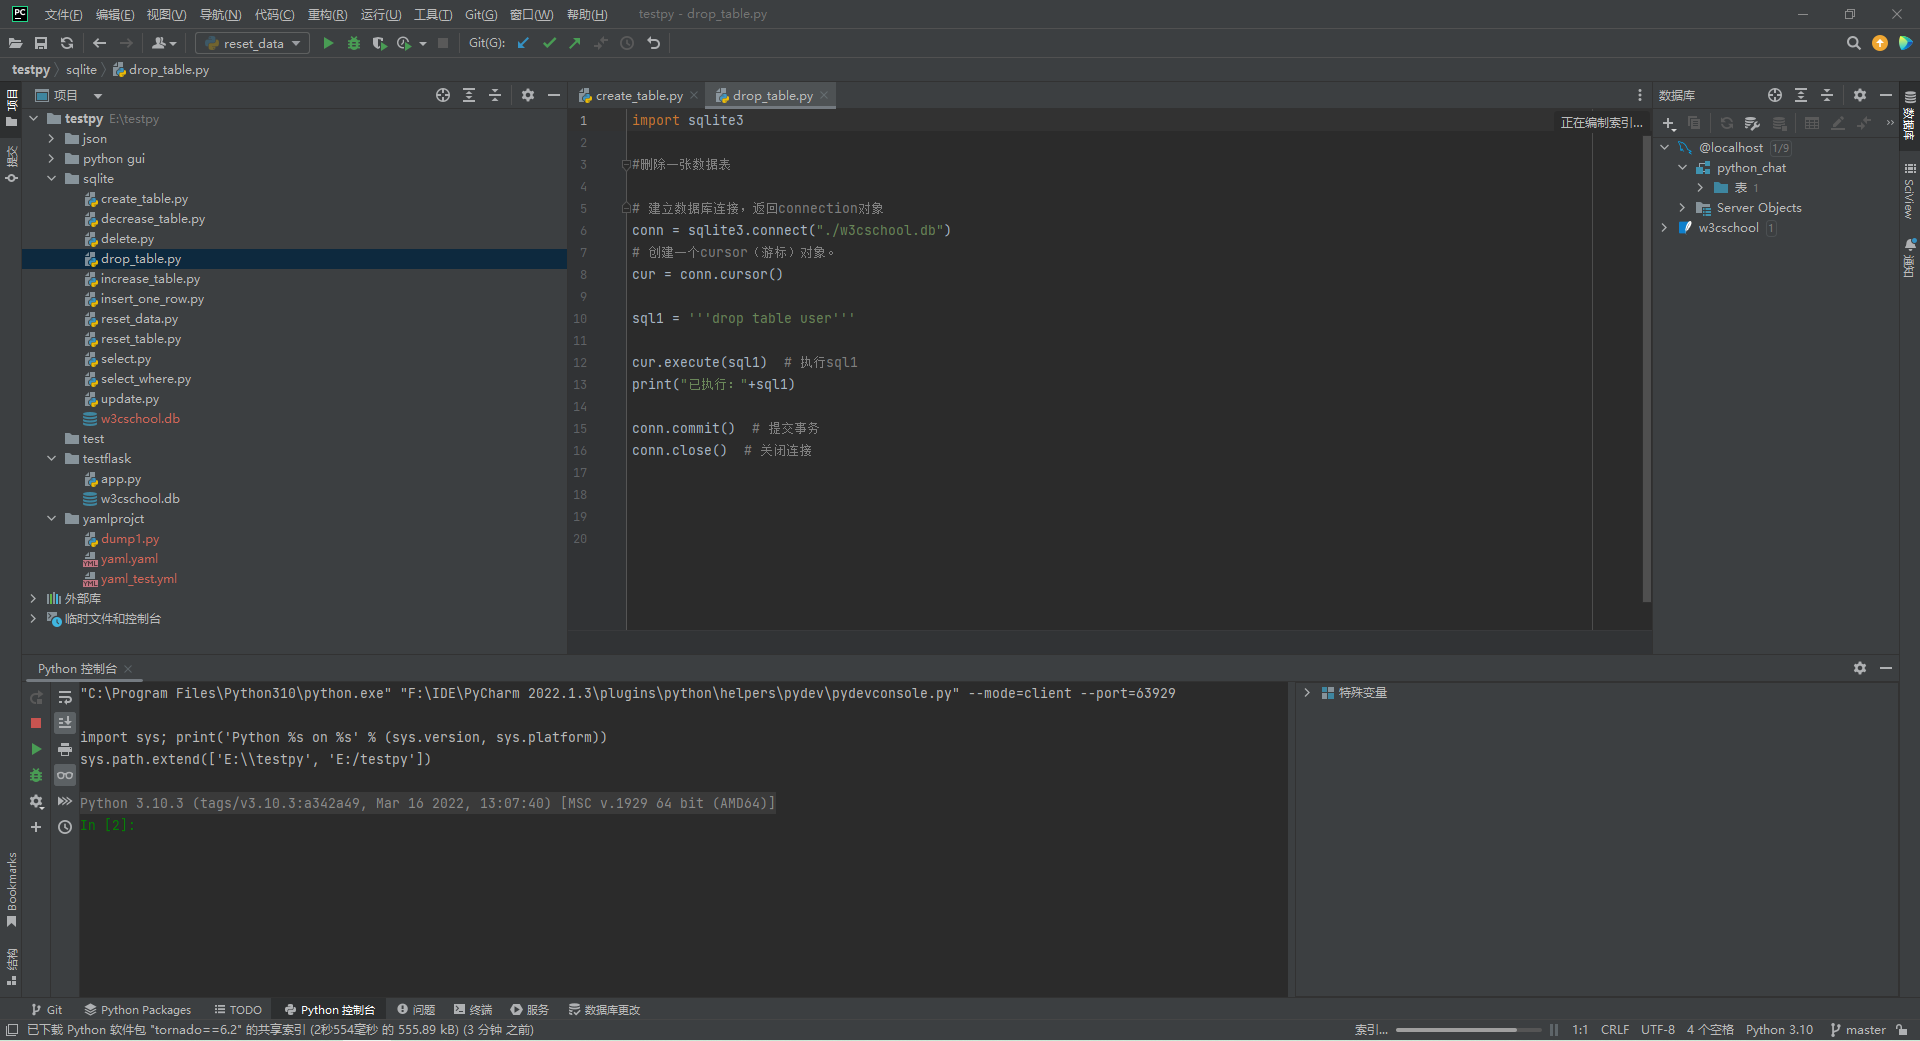Open console history clock icon

tap(65, 827)
